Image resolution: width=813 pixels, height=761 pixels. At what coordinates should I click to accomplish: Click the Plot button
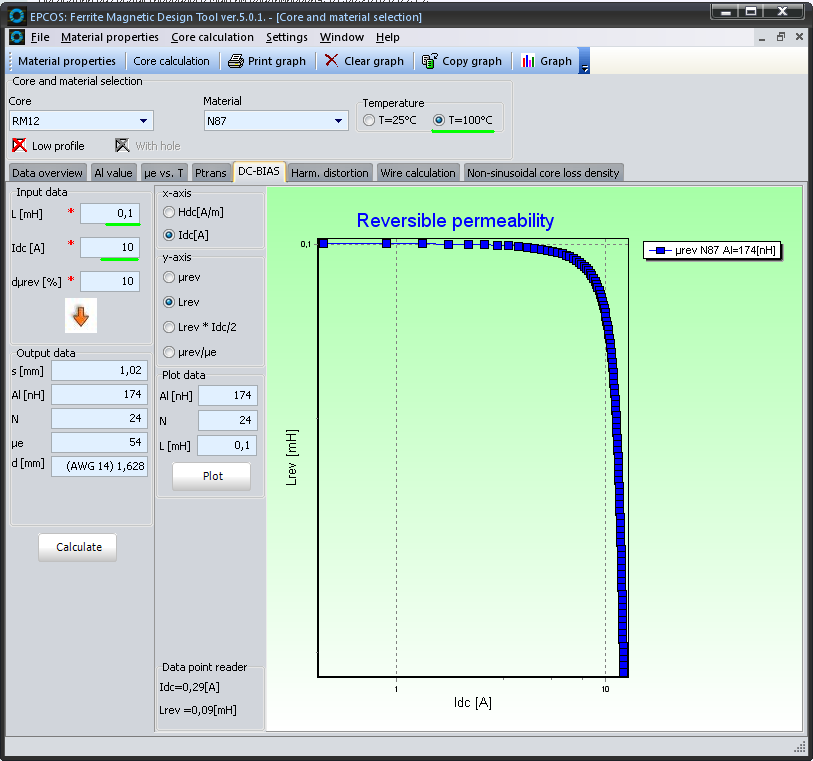[x=212, y=476]
